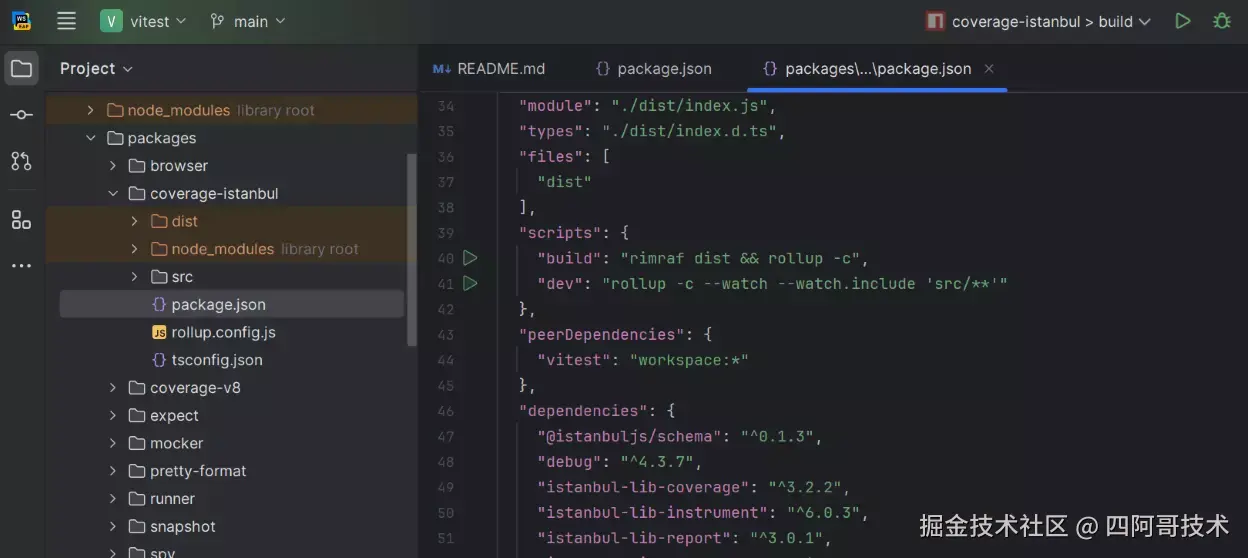Expand the dist folder

pos(134,221)
